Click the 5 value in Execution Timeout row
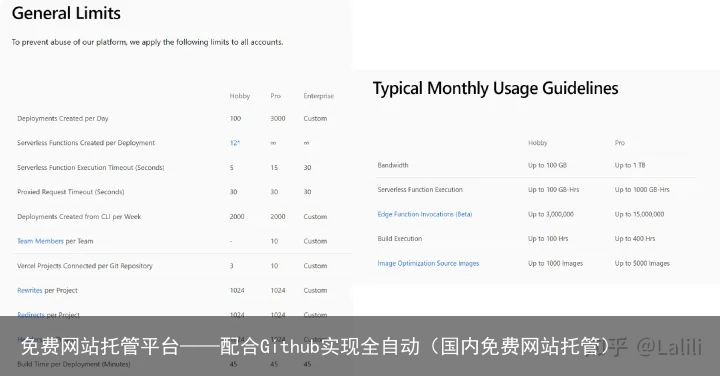Image resolution: width=720 pixels, height=376 pixels. point(231,168)
